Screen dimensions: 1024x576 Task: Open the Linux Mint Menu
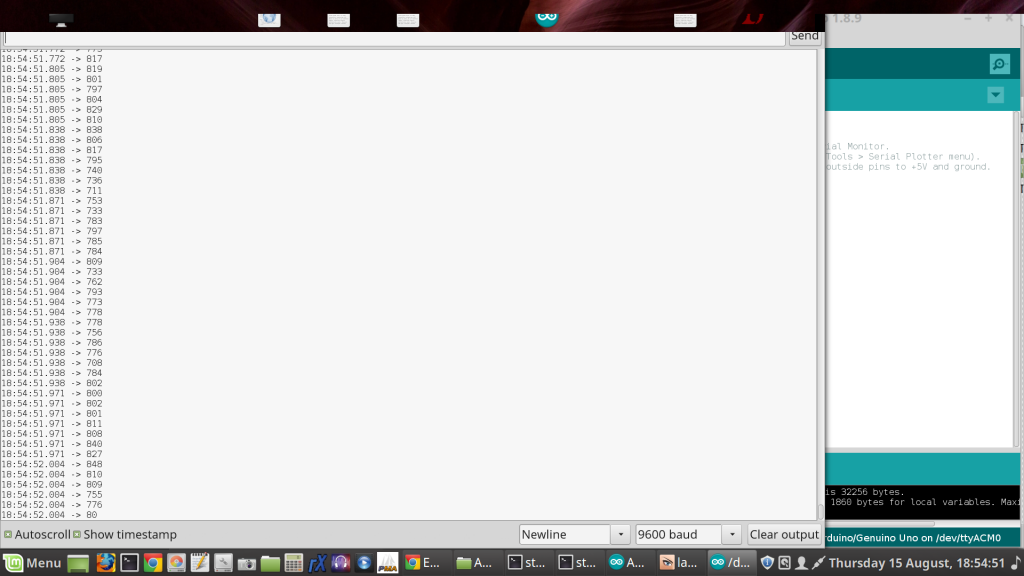click(x=32, y=563)
